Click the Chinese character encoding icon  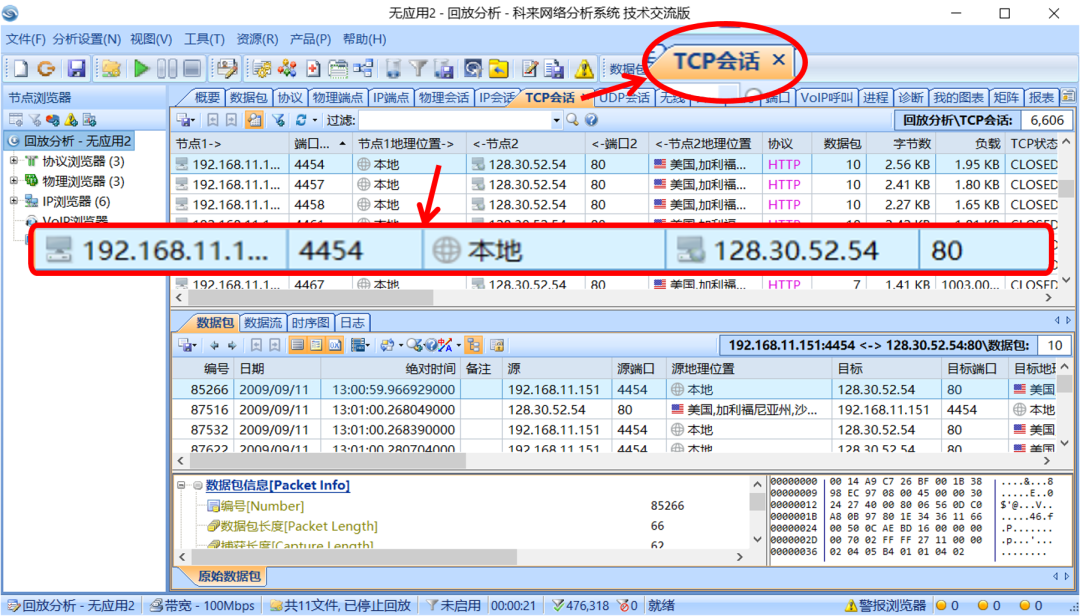(x=446, y=345)
